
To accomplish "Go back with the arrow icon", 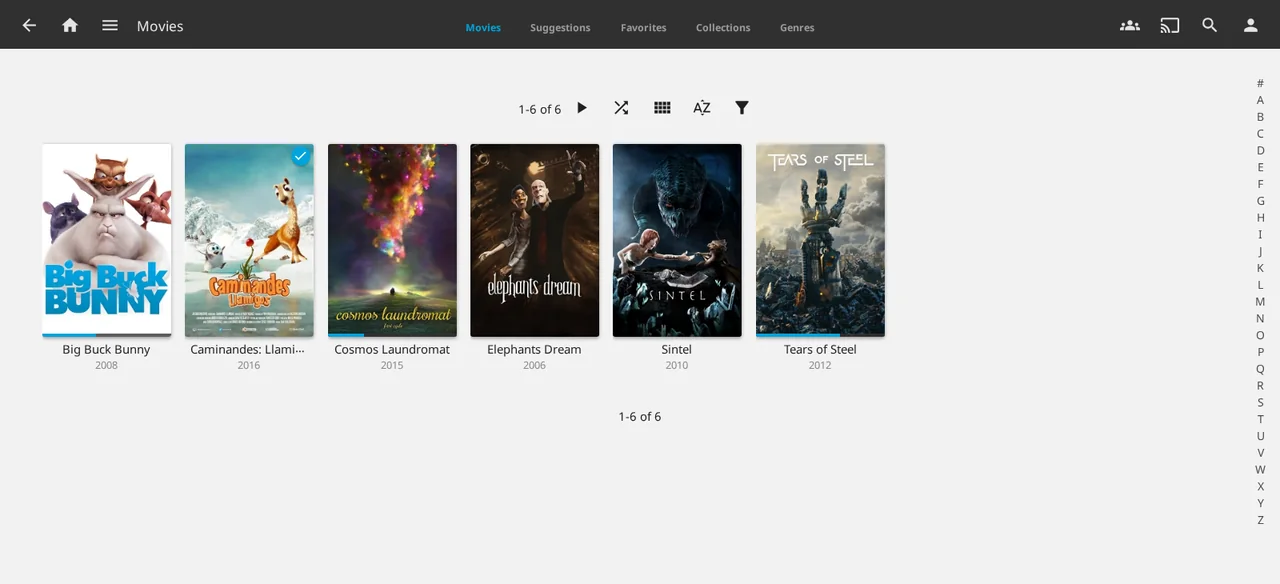I will 29,26.
